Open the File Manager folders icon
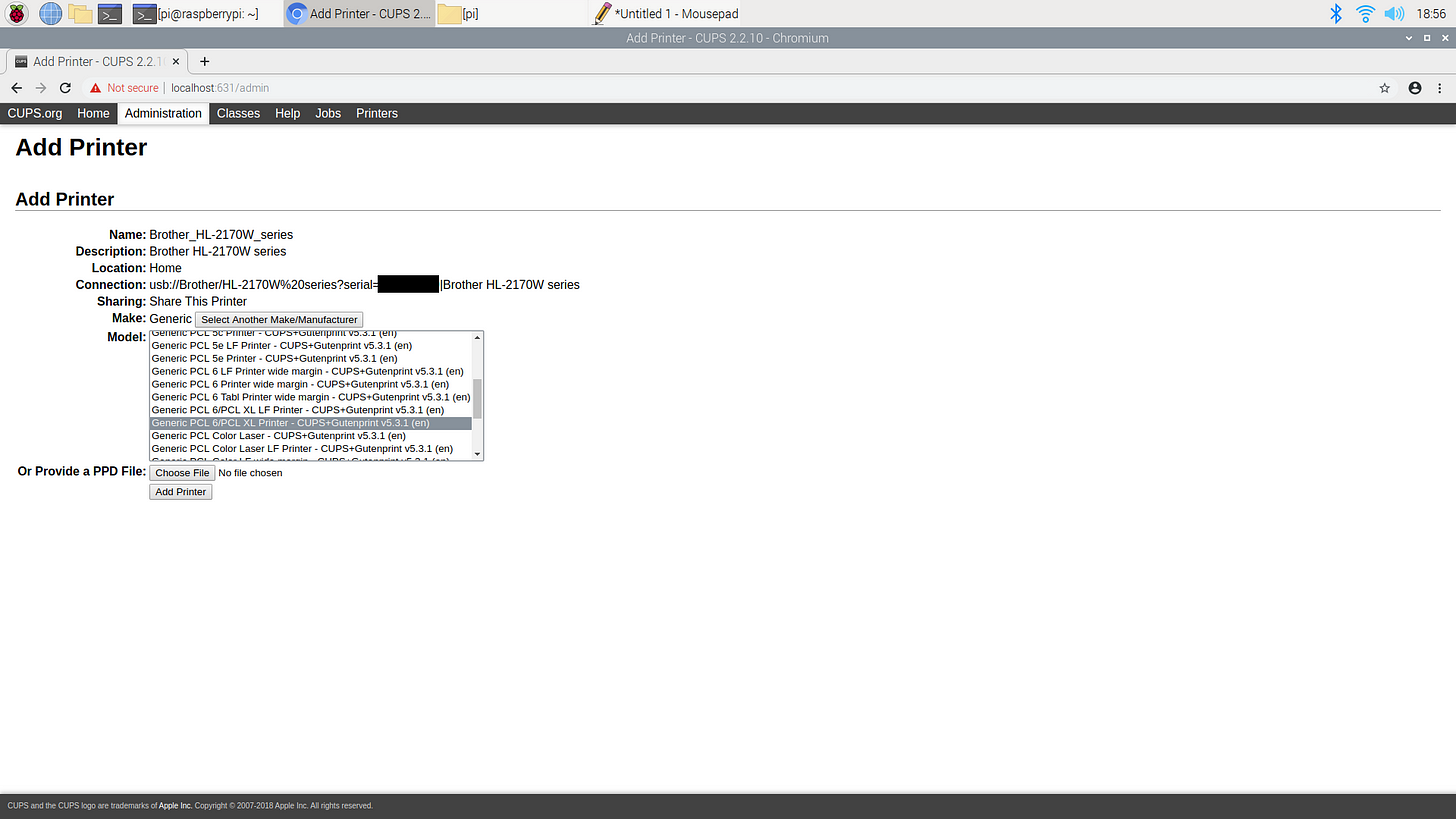 80,13
